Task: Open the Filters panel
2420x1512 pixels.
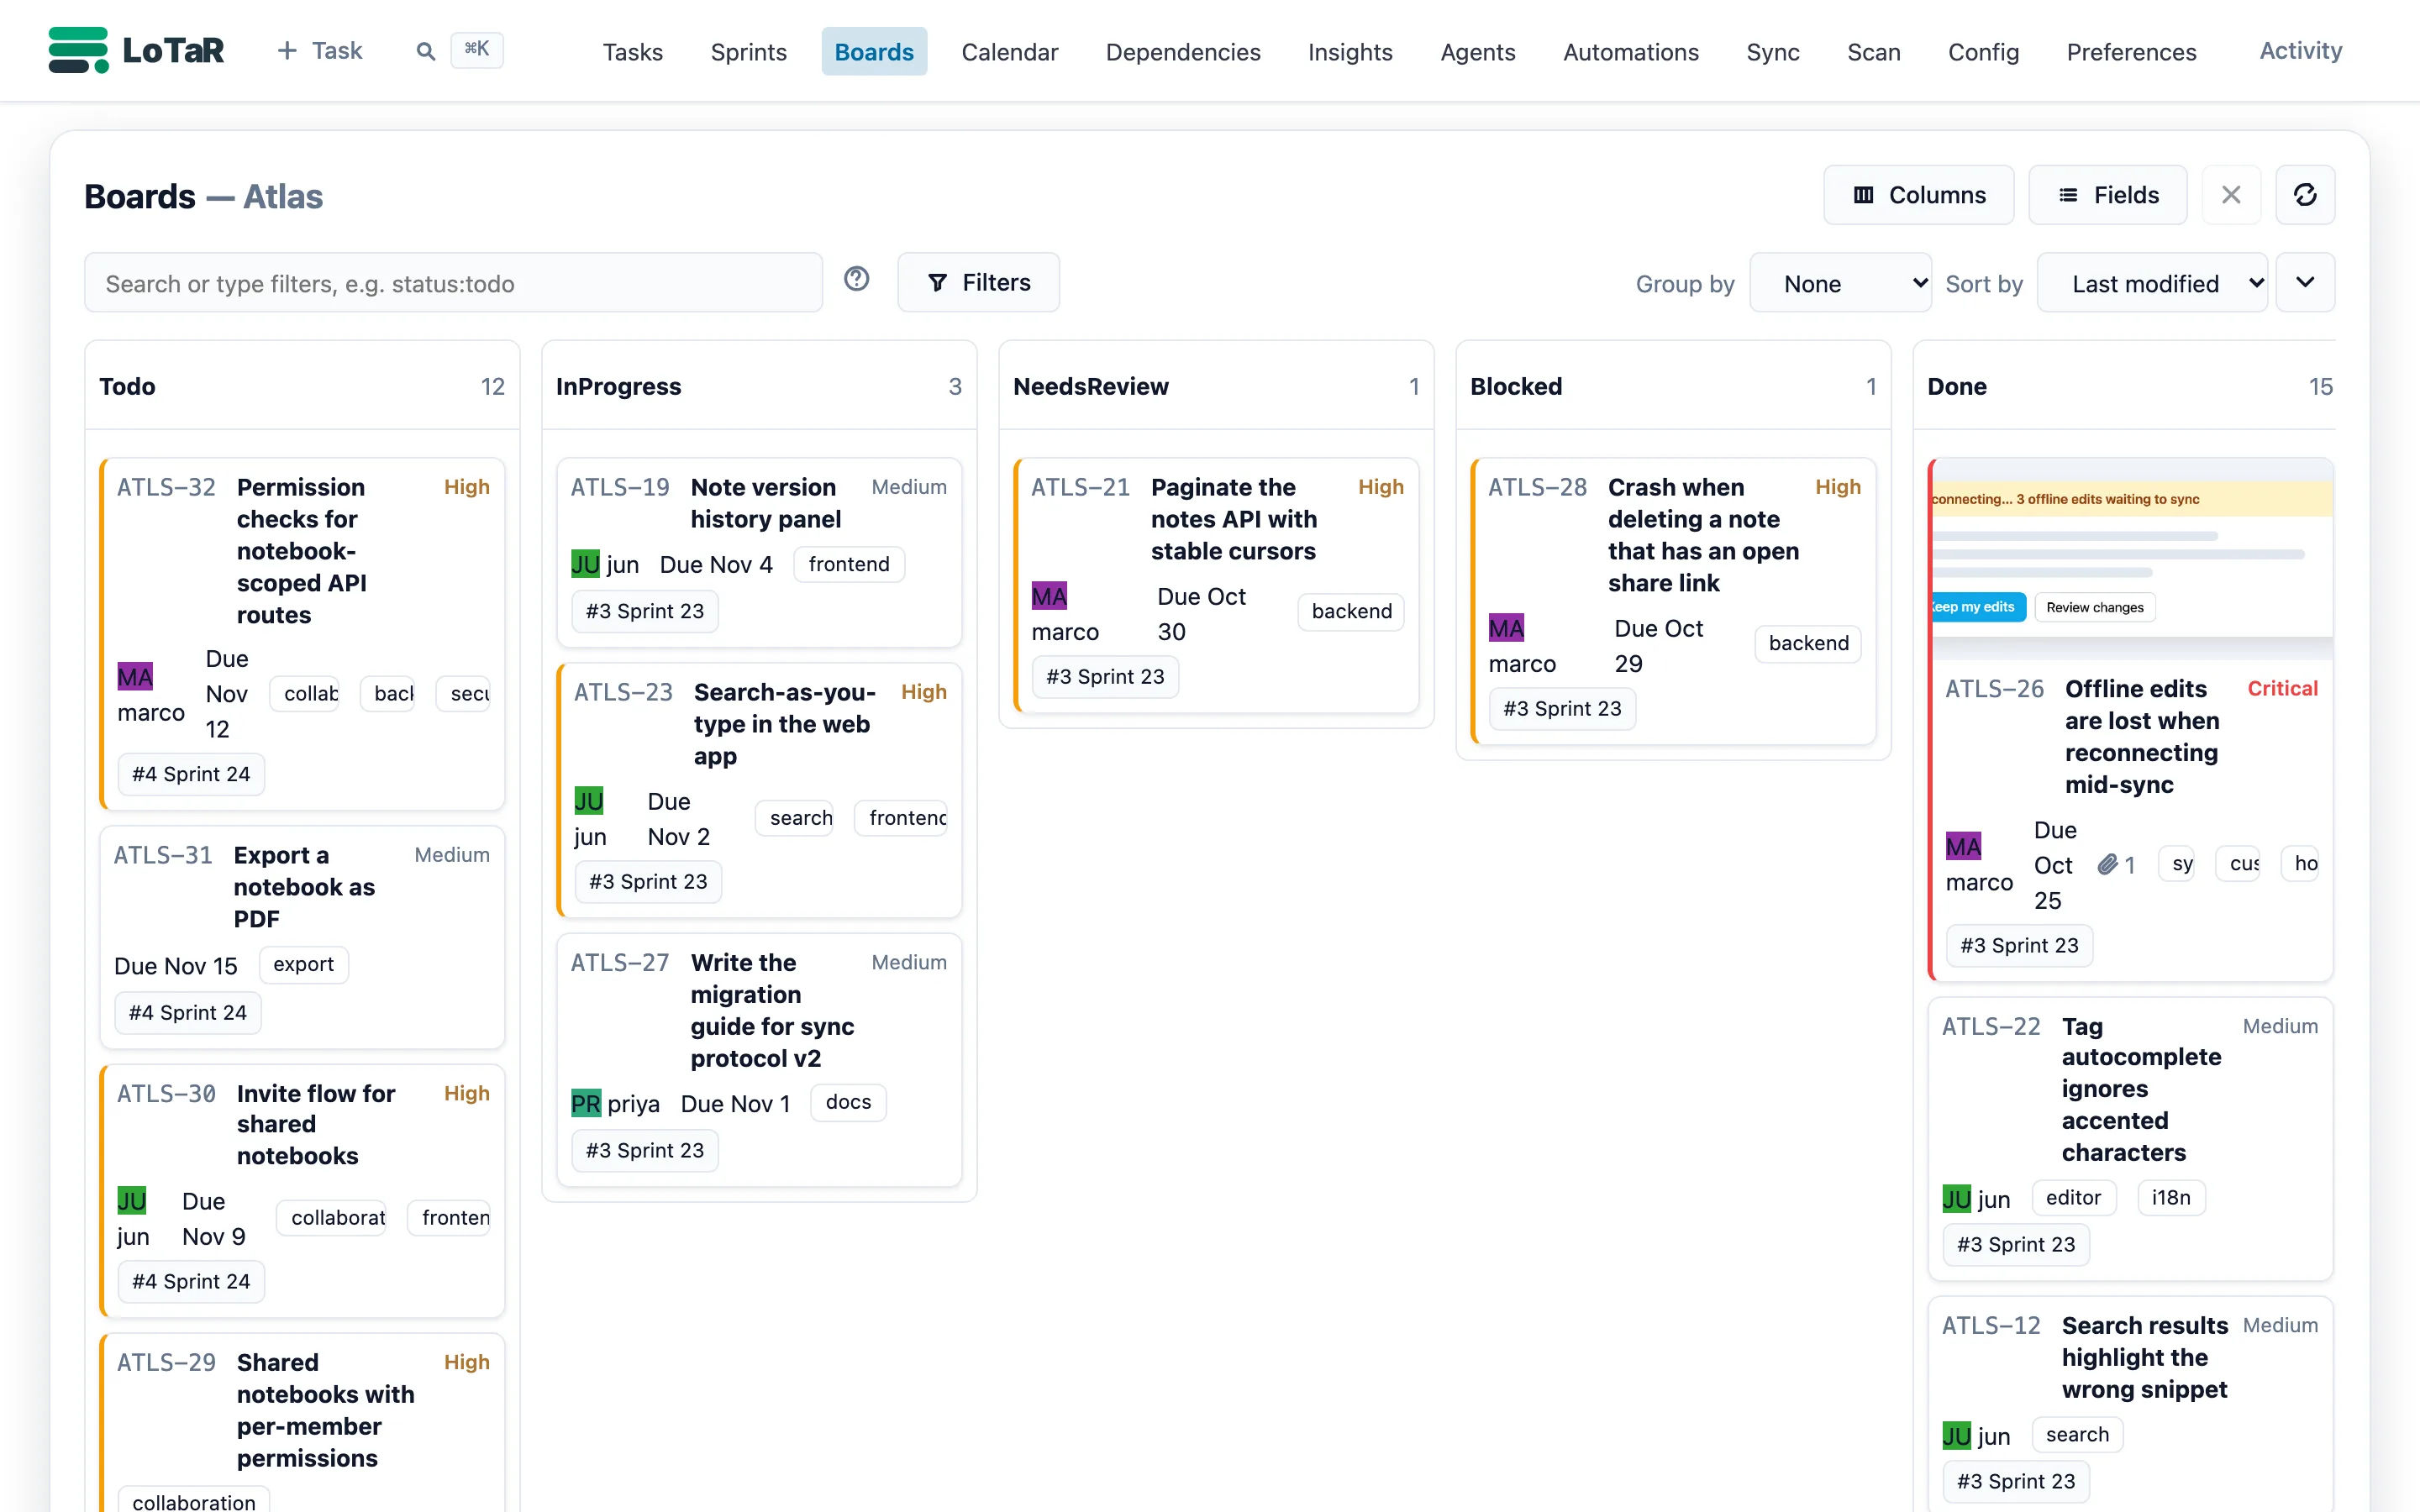Action: pos(978,282)
